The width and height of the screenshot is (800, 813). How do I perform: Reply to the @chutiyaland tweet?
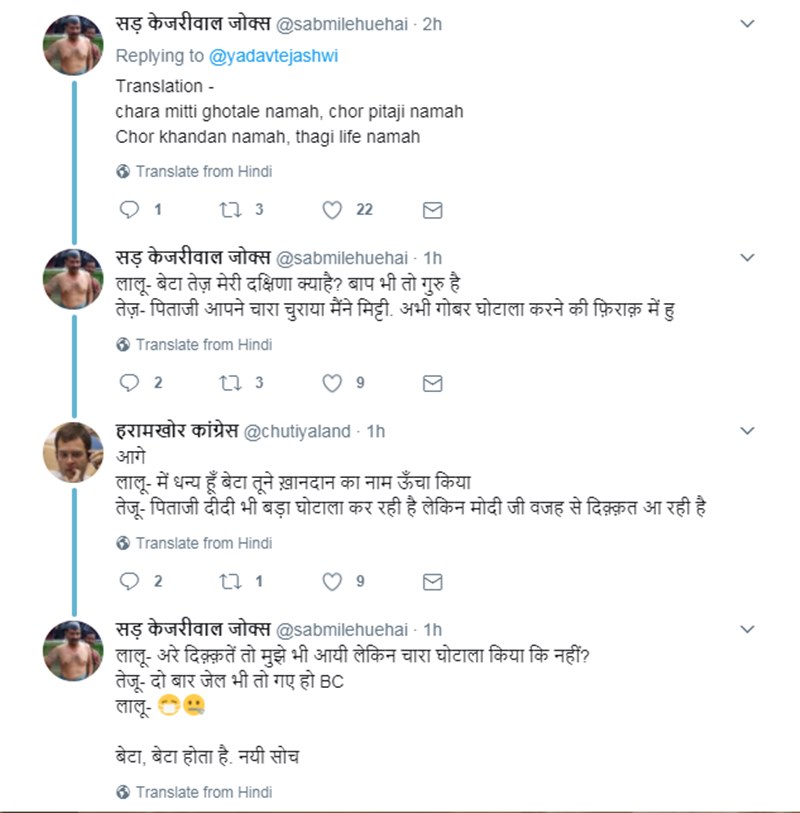click(128, 581)
